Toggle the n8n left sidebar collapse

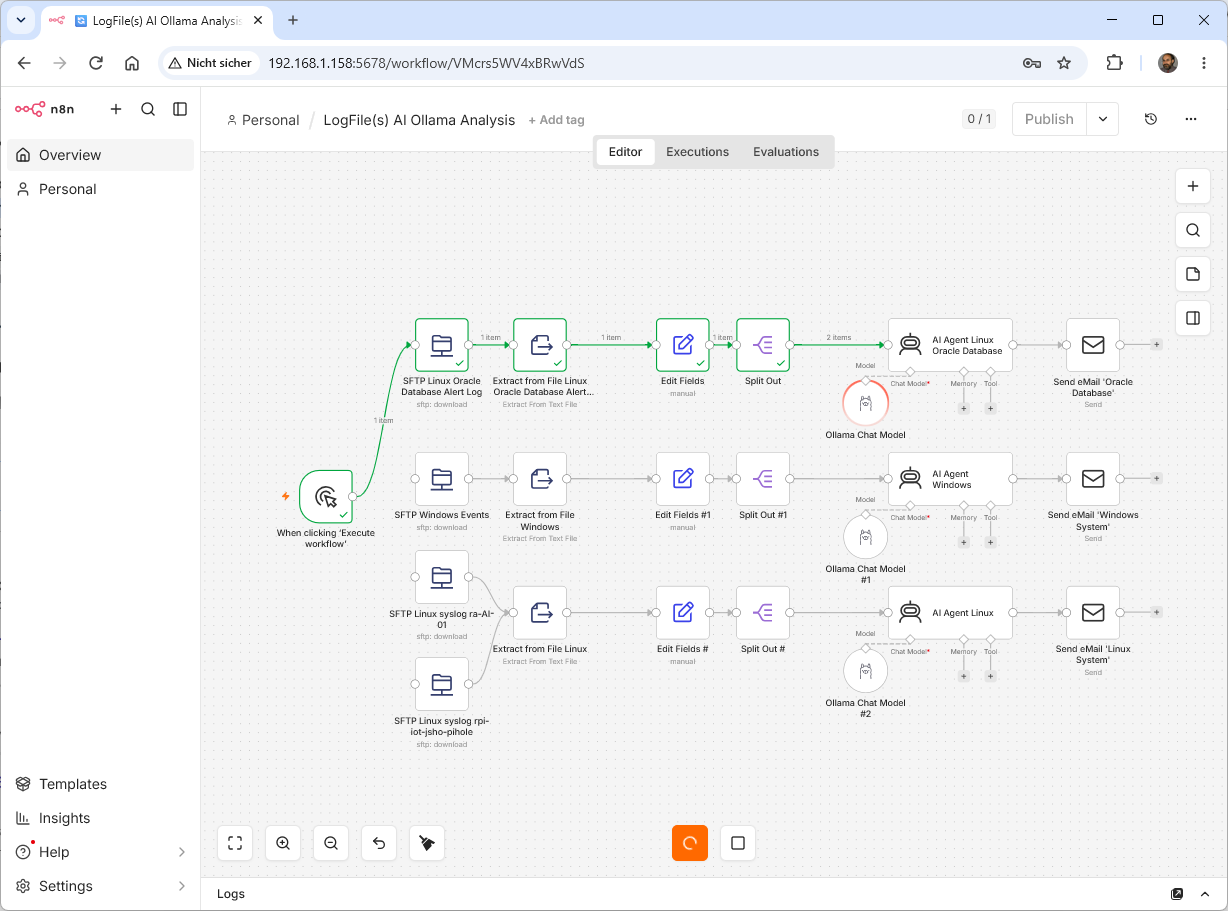[180, 109]
